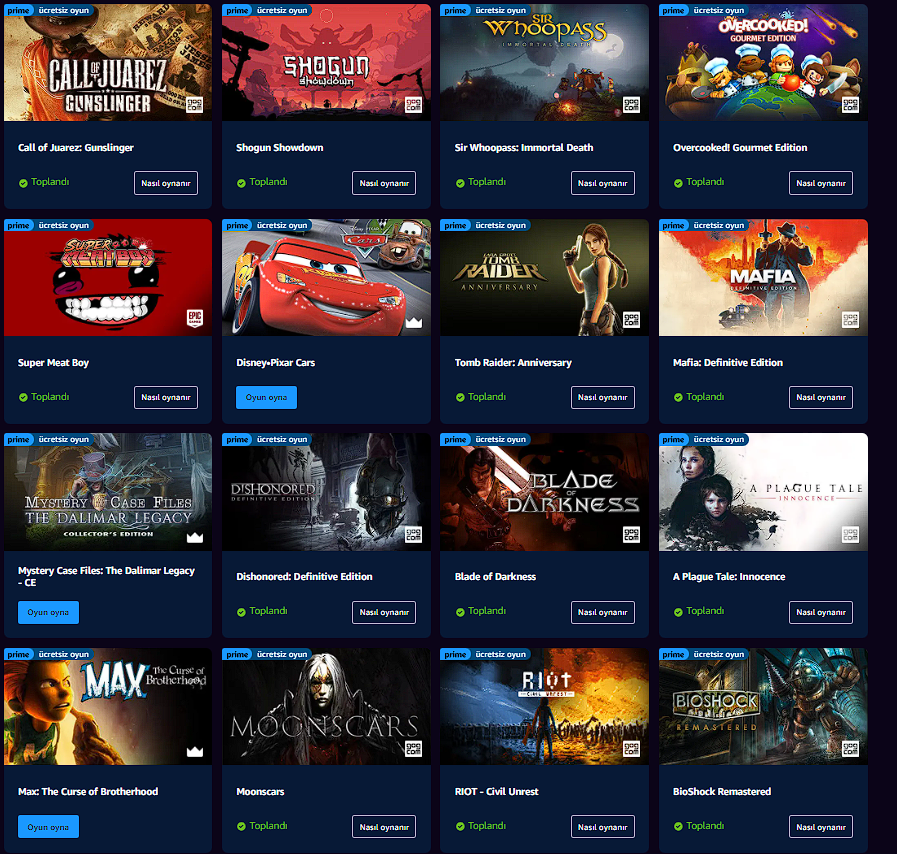The width and height of the screenshot is (897, 854).
Task: Click Nasıl oynanır under RIOT - Civil Unrest
Action: pos(602,827)
